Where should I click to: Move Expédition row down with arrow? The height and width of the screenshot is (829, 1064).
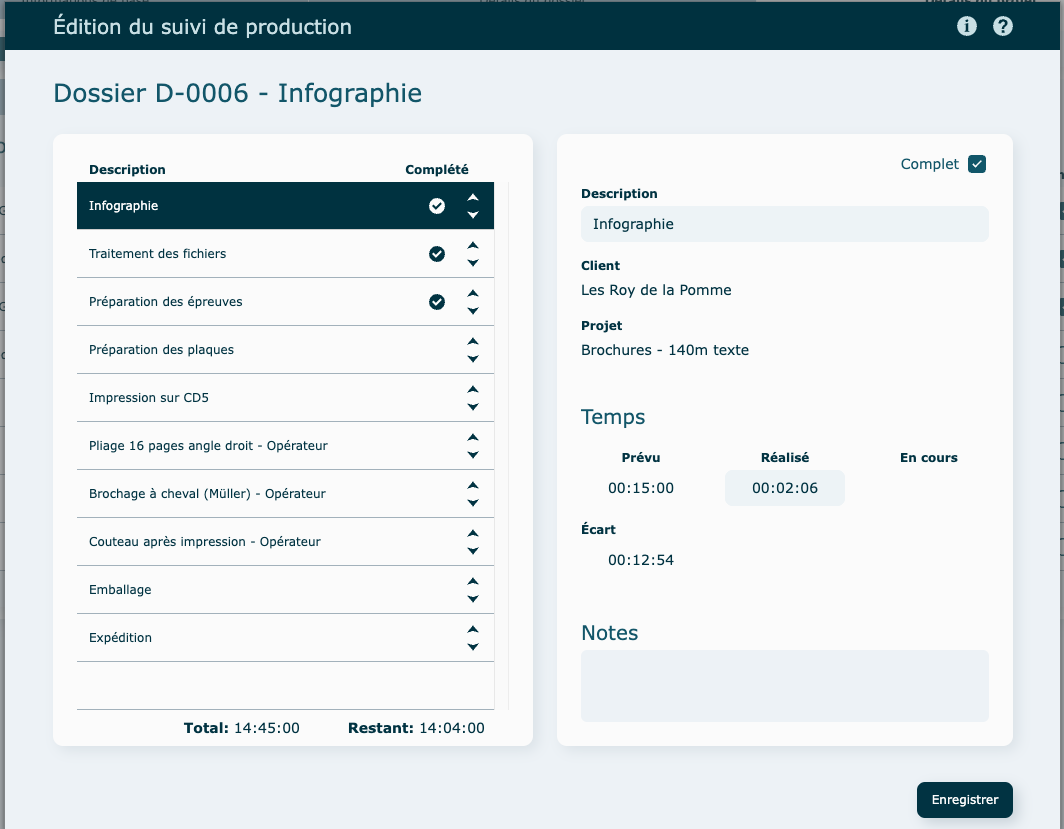(x=473, y=647)
